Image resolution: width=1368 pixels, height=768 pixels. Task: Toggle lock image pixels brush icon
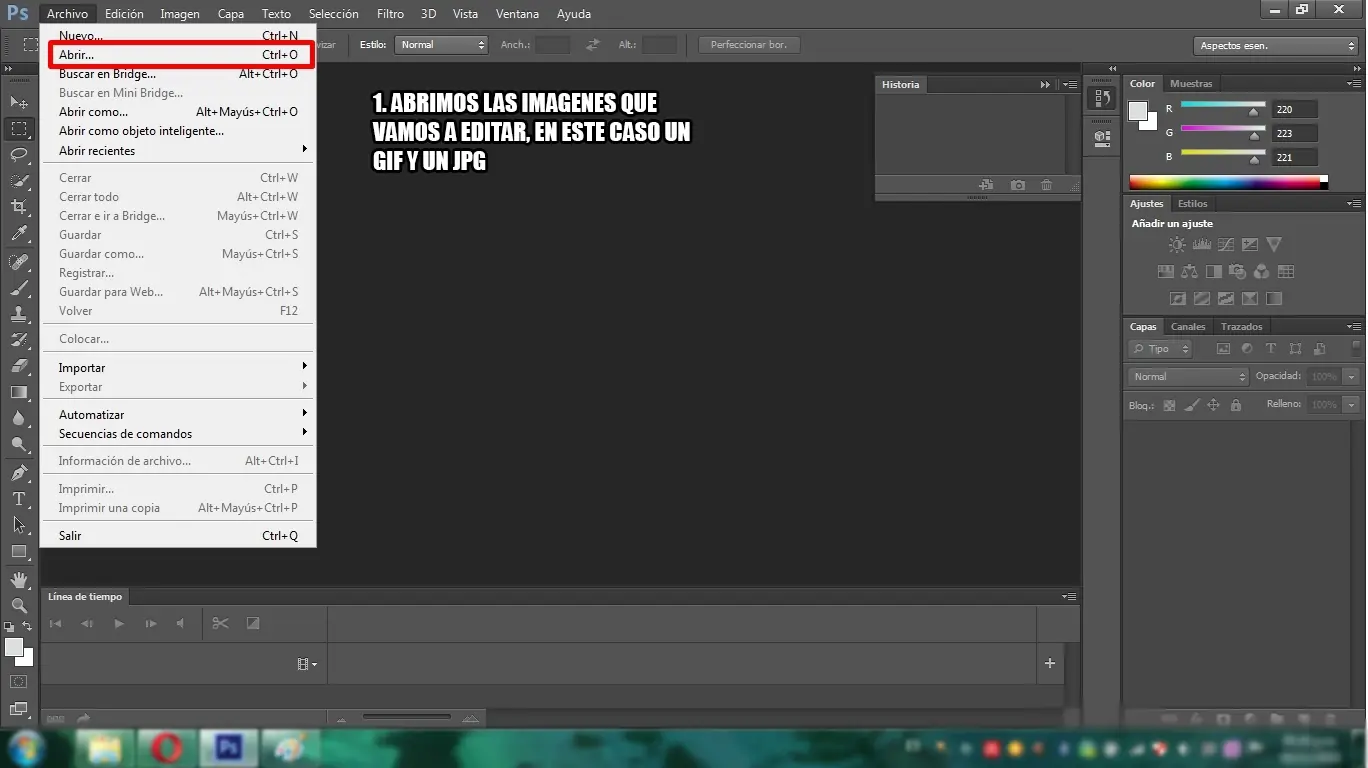(1191, 405)
